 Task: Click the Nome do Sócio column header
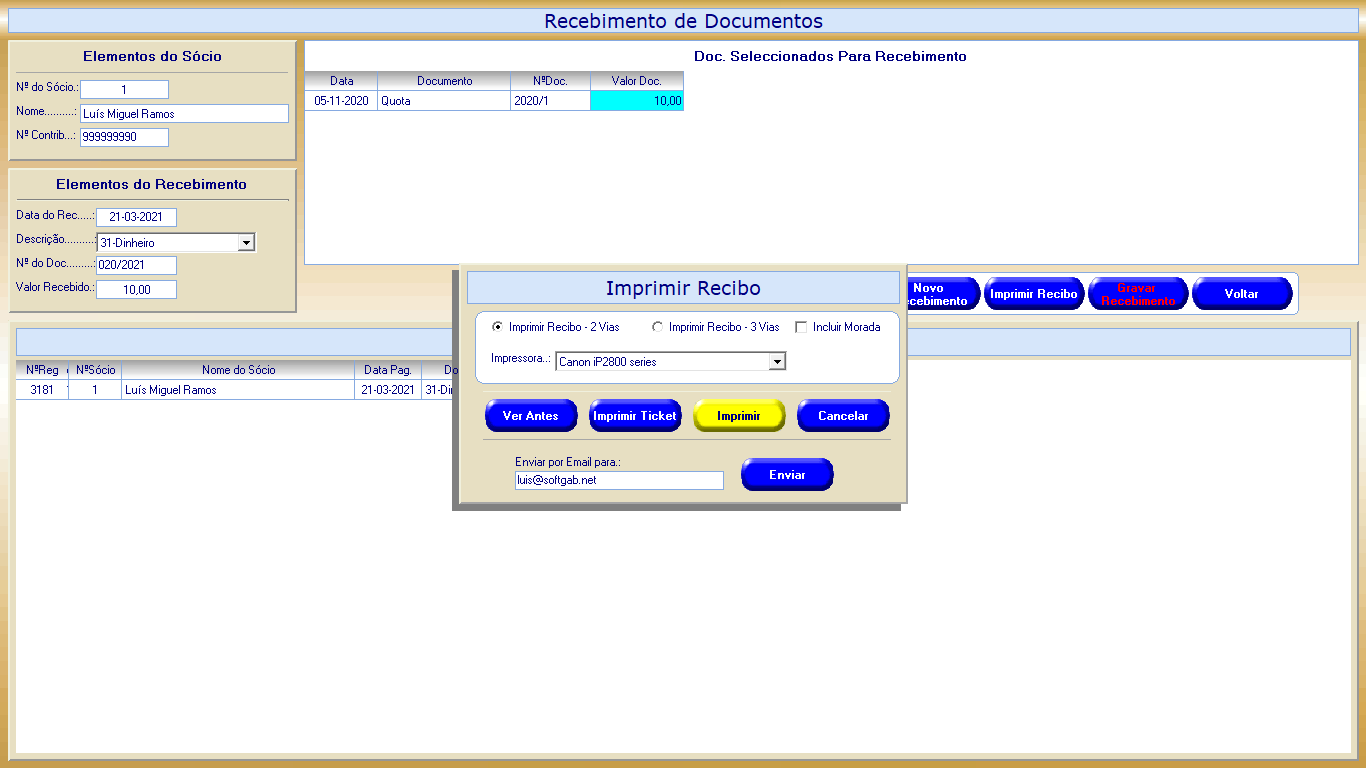click(x=238, y=370)
